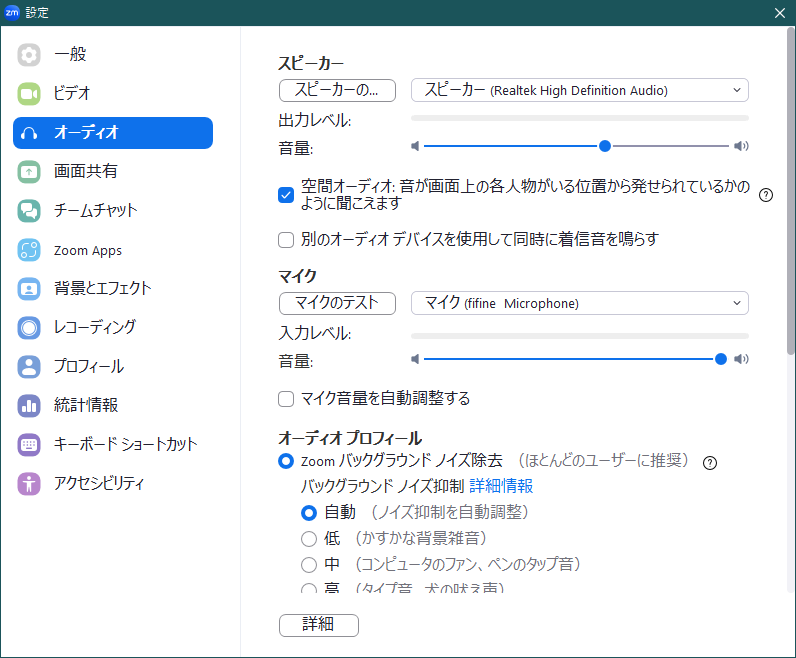Click the マイク section heading
Viewport: 796px width, 658px height.
(297, 276)
